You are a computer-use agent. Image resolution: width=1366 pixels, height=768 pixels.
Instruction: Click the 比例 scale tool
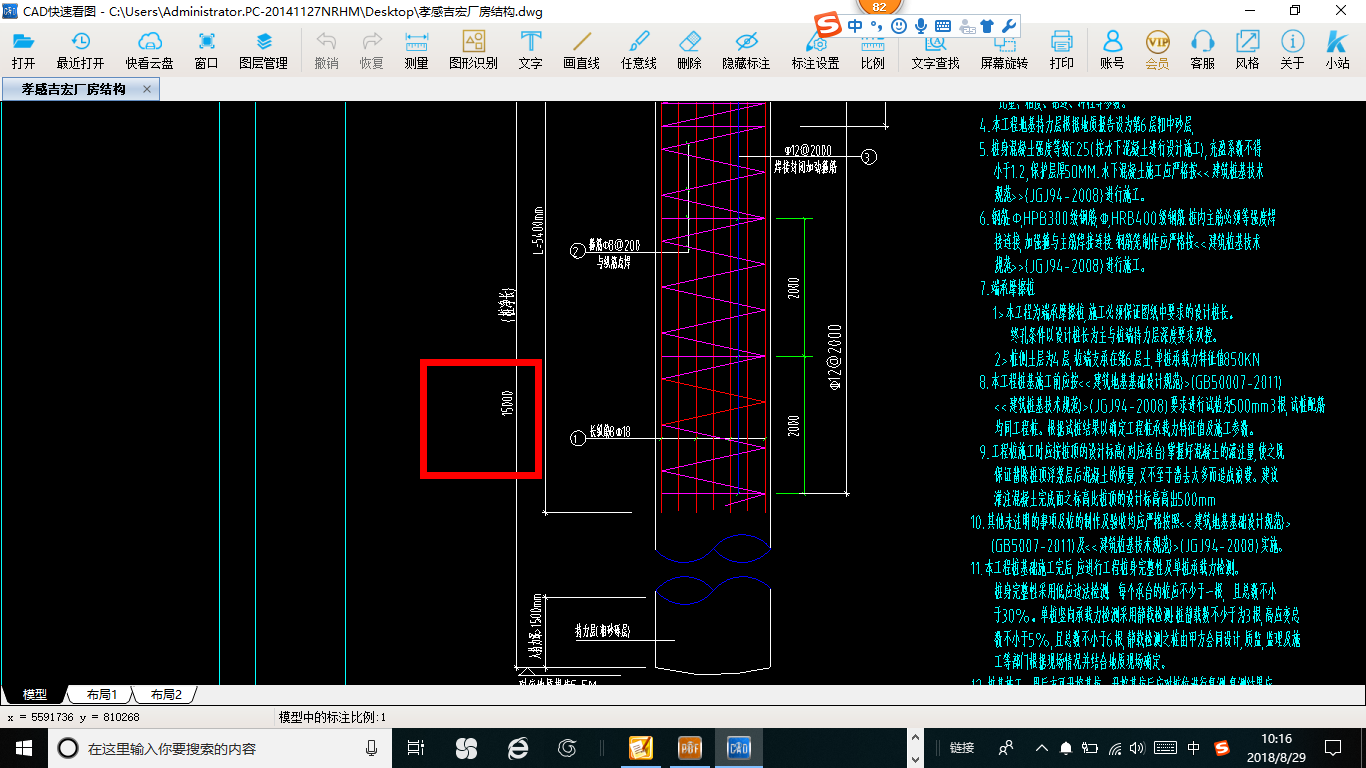[872, 54]
